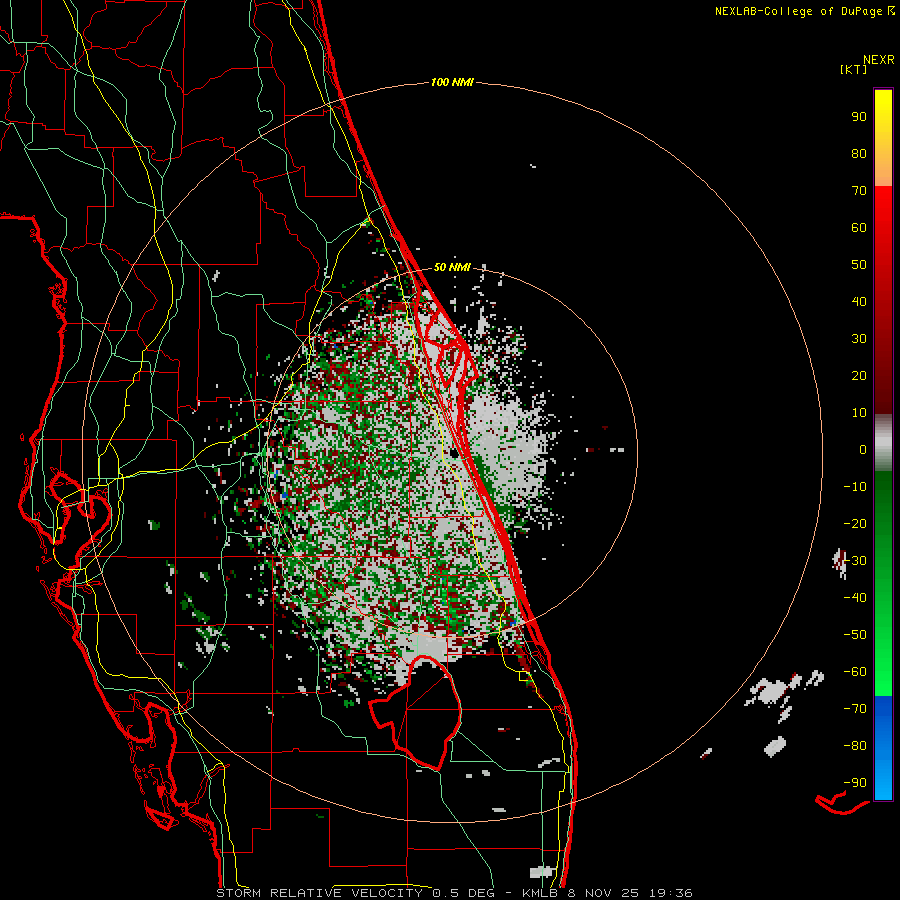The height and width of the screenshot is (900, 900).
Task: Pick the yellow band of the velocity color bar
Action: click(883, 138)
